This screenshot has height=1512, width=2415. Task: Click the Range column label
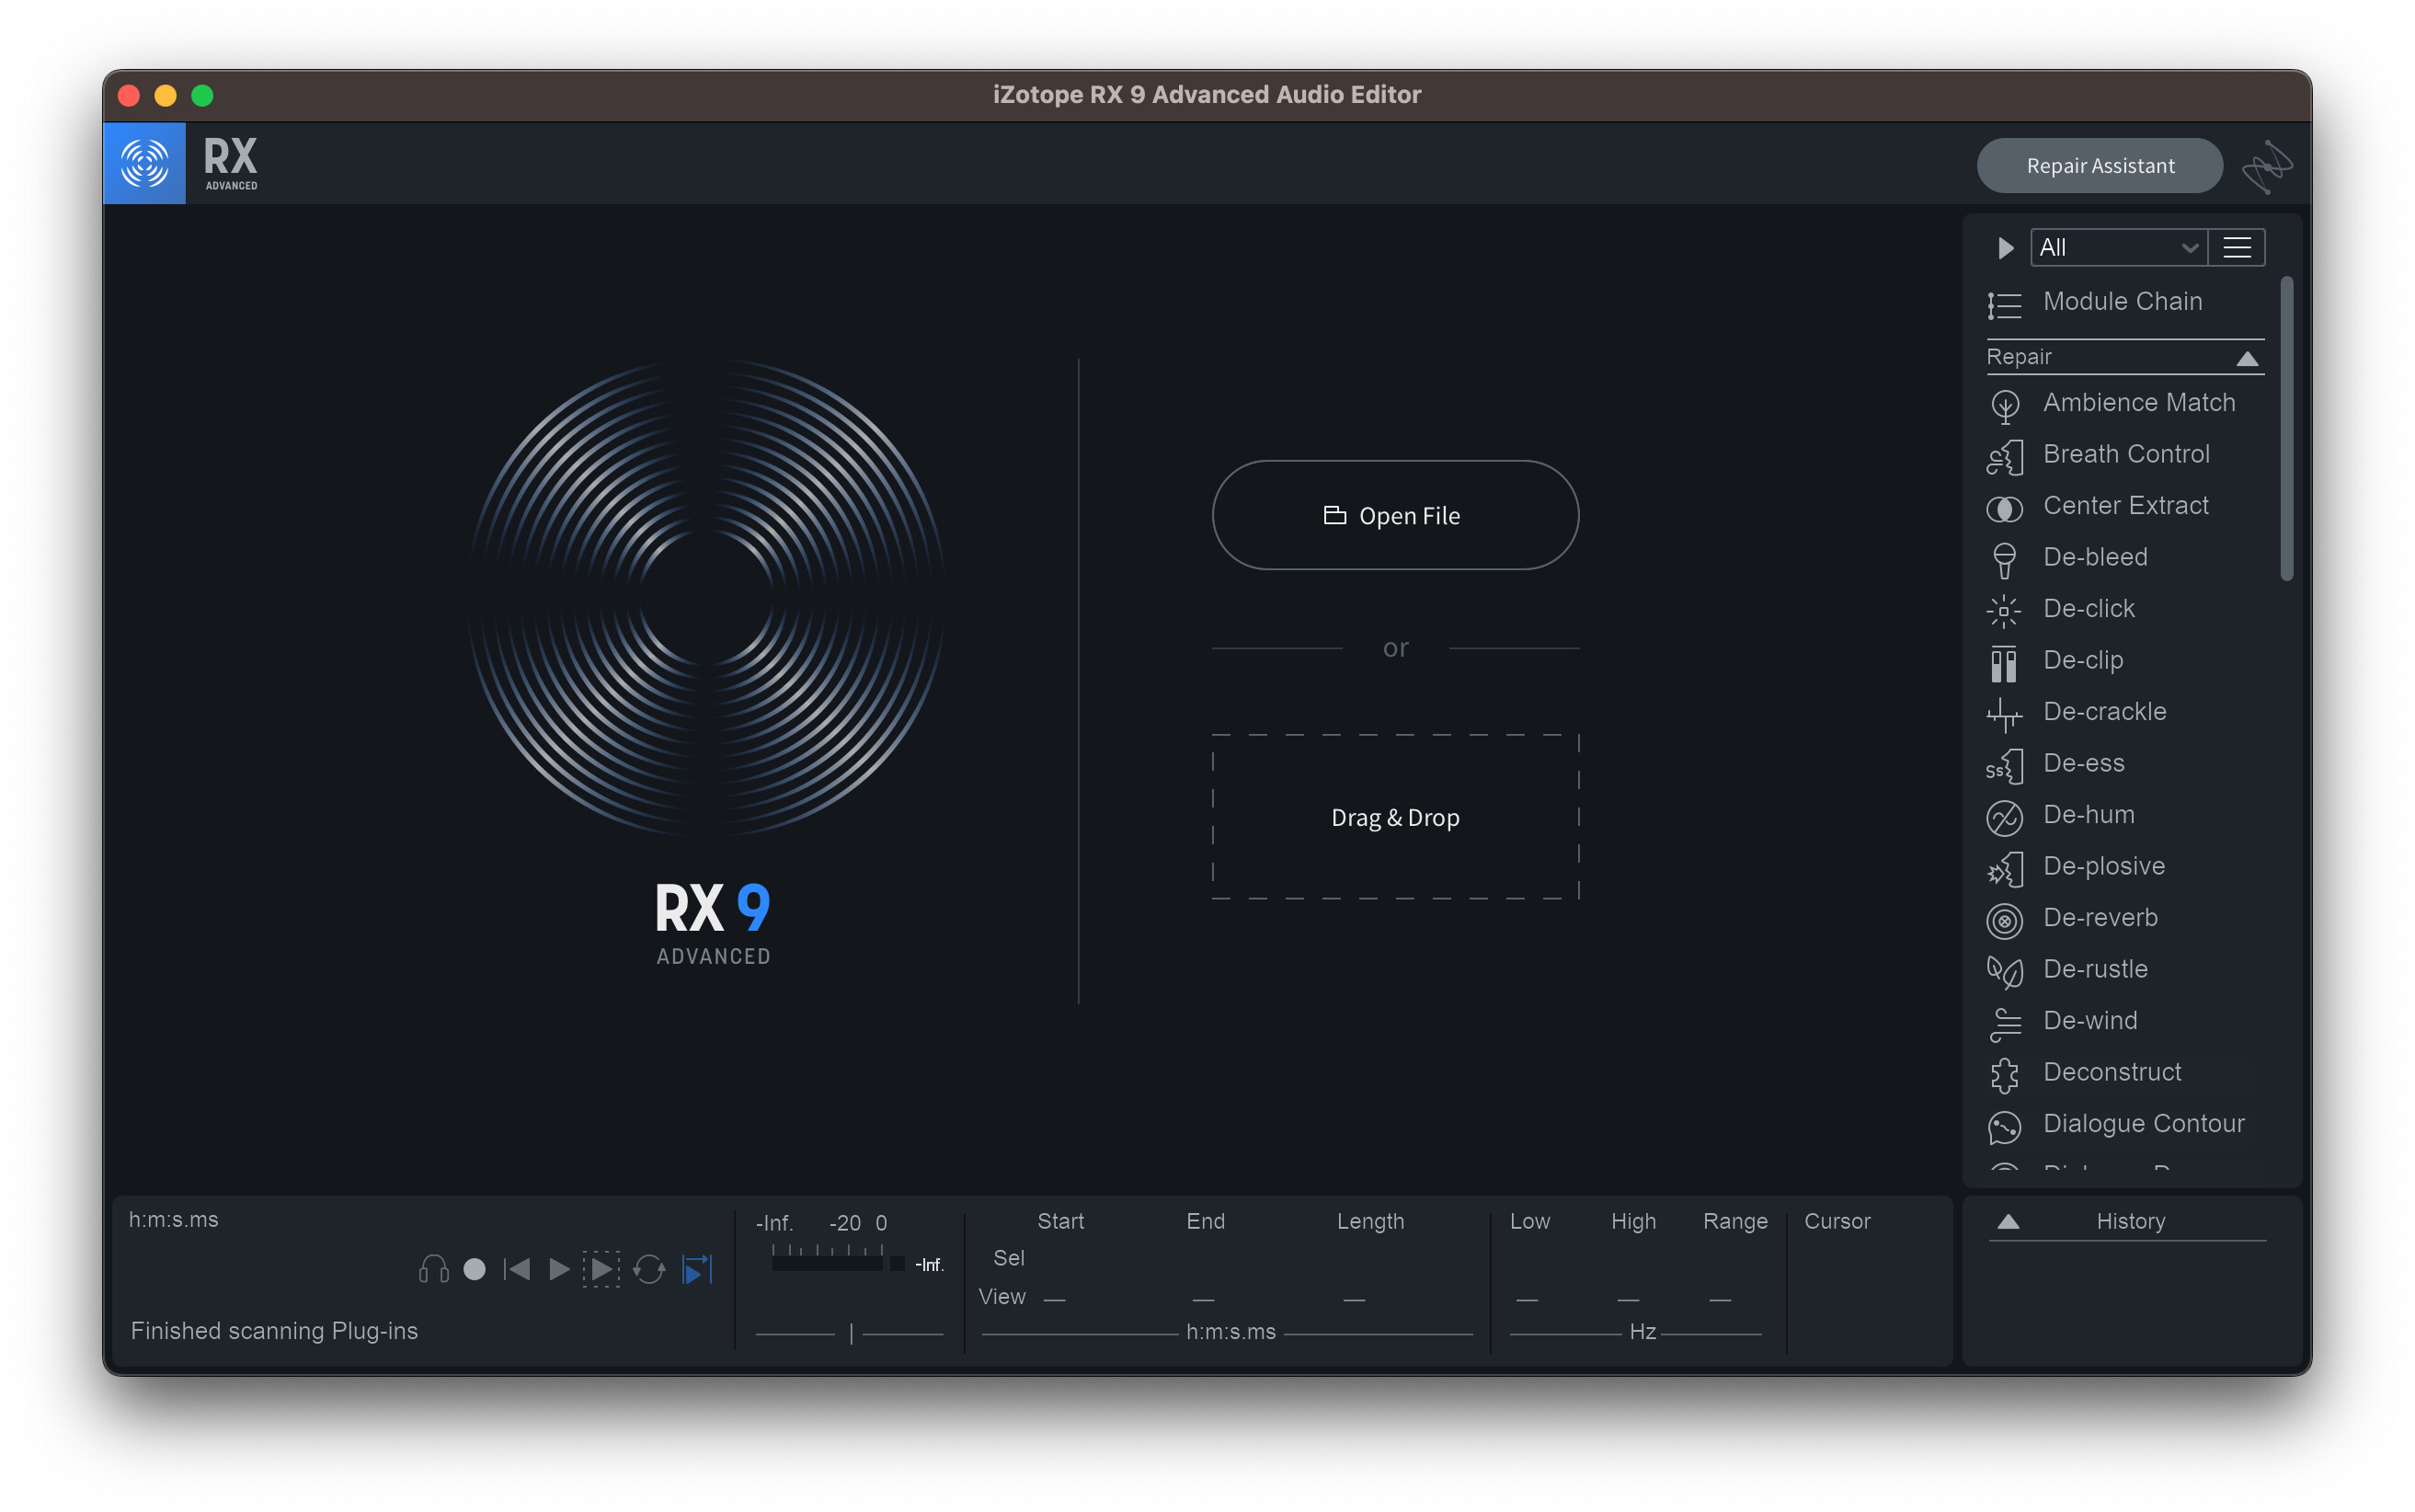click(x=1735, y=1221)
